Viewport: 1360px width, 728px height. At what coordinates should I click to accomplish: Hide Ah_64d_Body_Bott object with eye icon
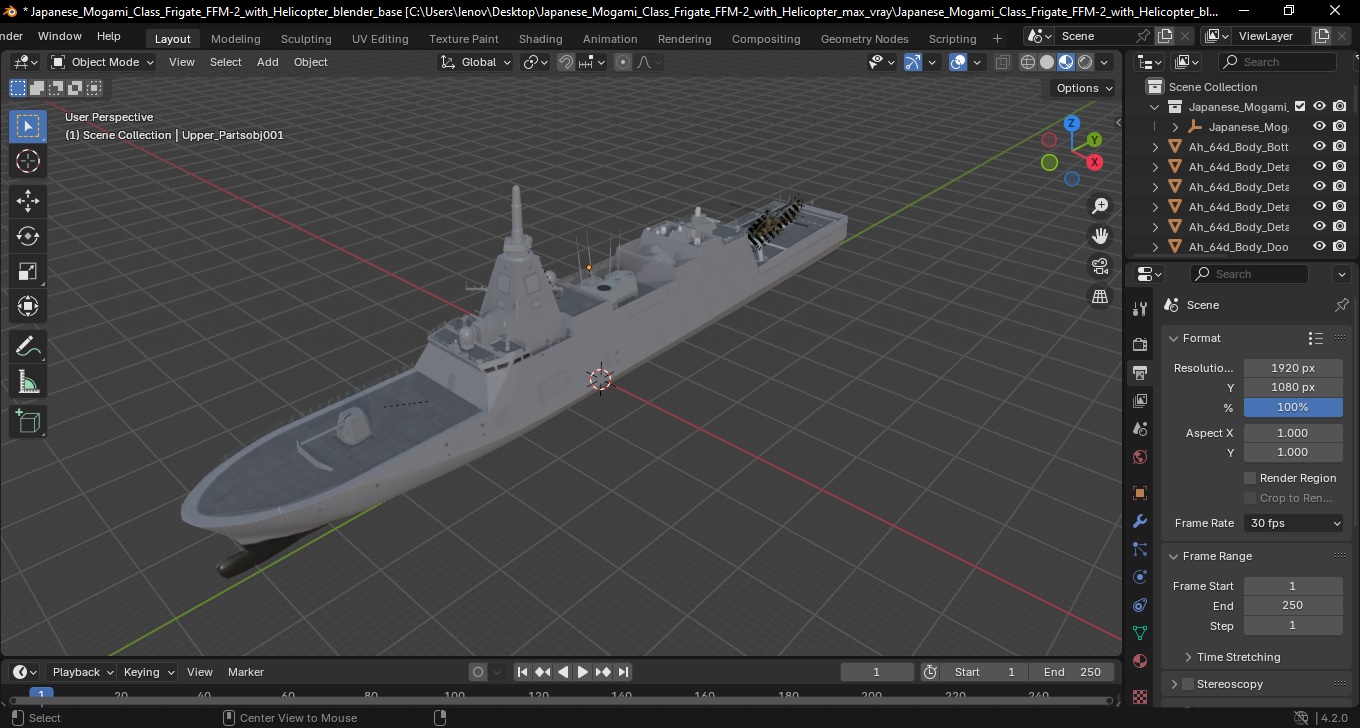(x=1320, y=146)
